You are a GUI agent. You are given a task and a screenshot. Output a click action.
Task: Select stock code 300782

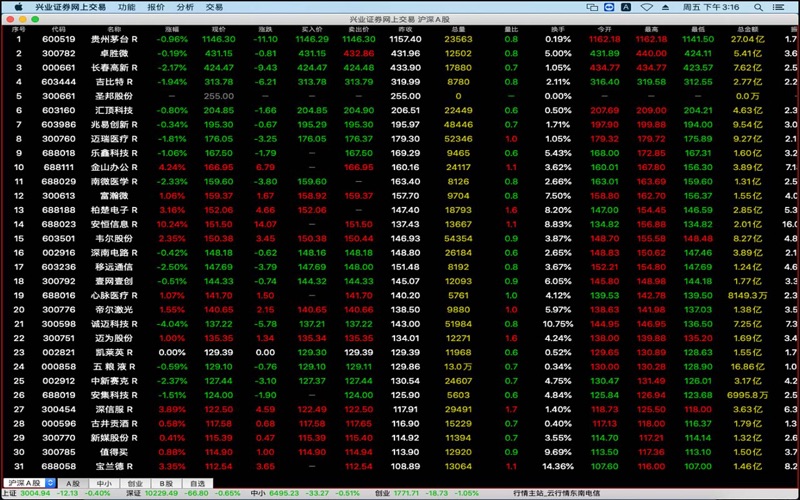coord(59,54)
